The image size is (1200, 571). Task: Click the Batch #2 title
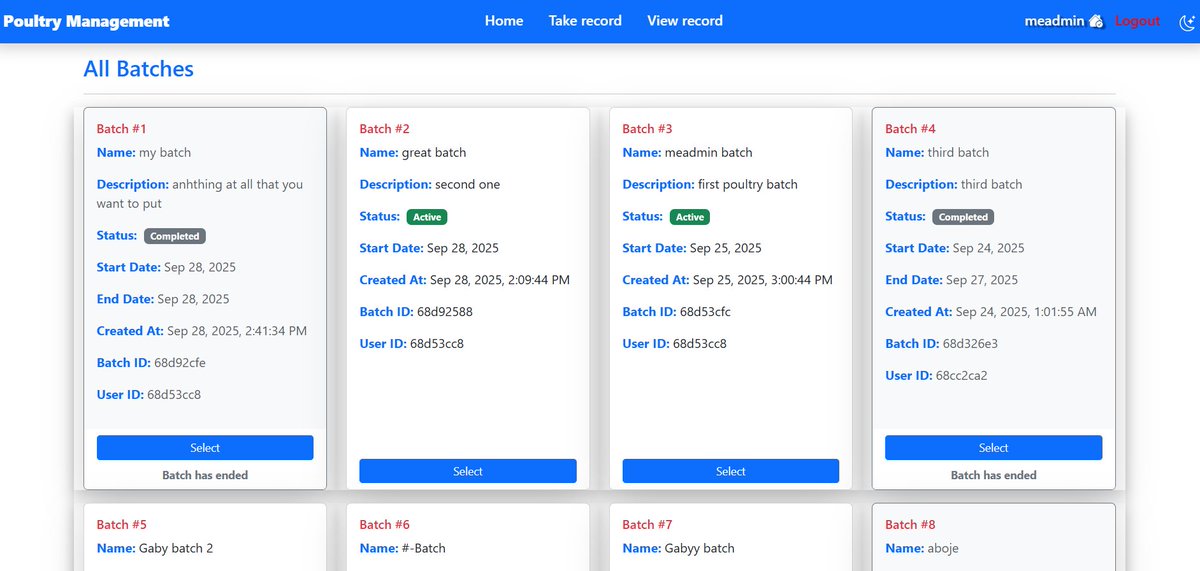[385, 129]
